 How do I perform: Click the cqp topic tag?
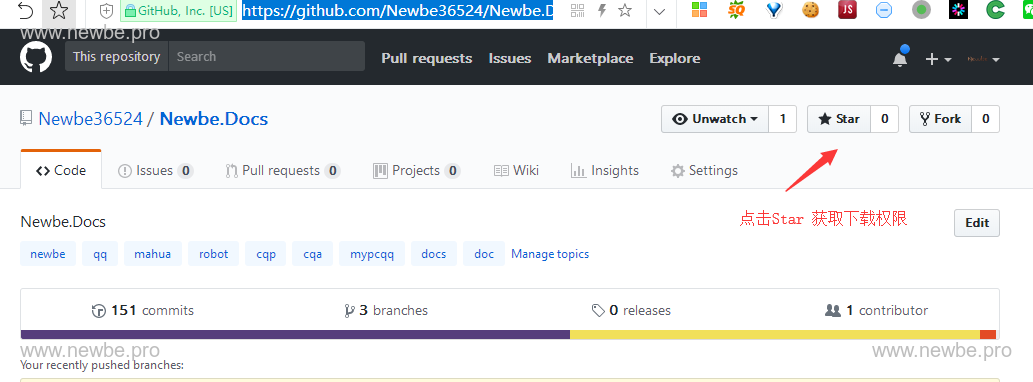(x=265, y=254)
